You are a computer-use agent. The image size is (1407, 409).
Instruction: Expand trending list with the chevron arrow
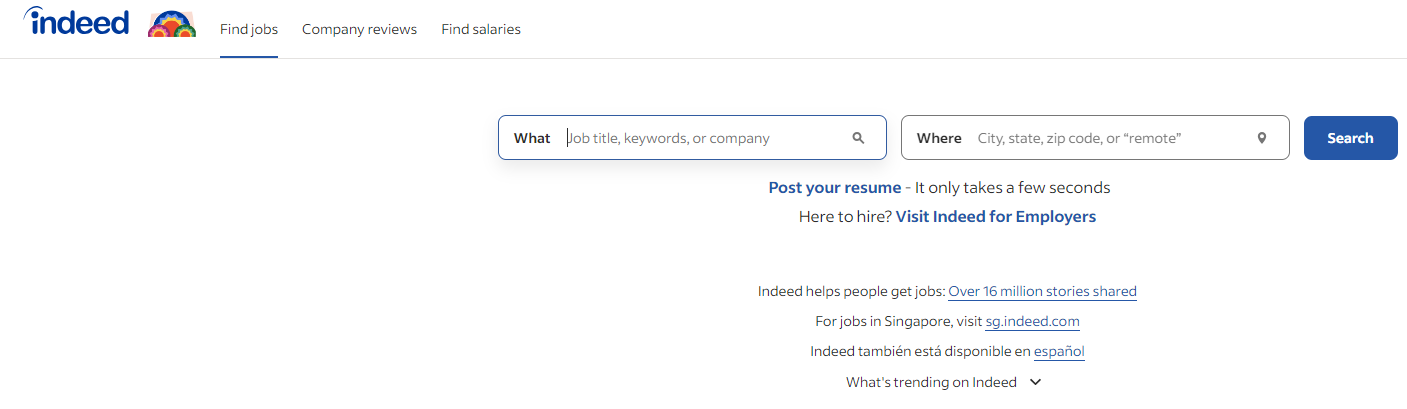(1035, 382)
